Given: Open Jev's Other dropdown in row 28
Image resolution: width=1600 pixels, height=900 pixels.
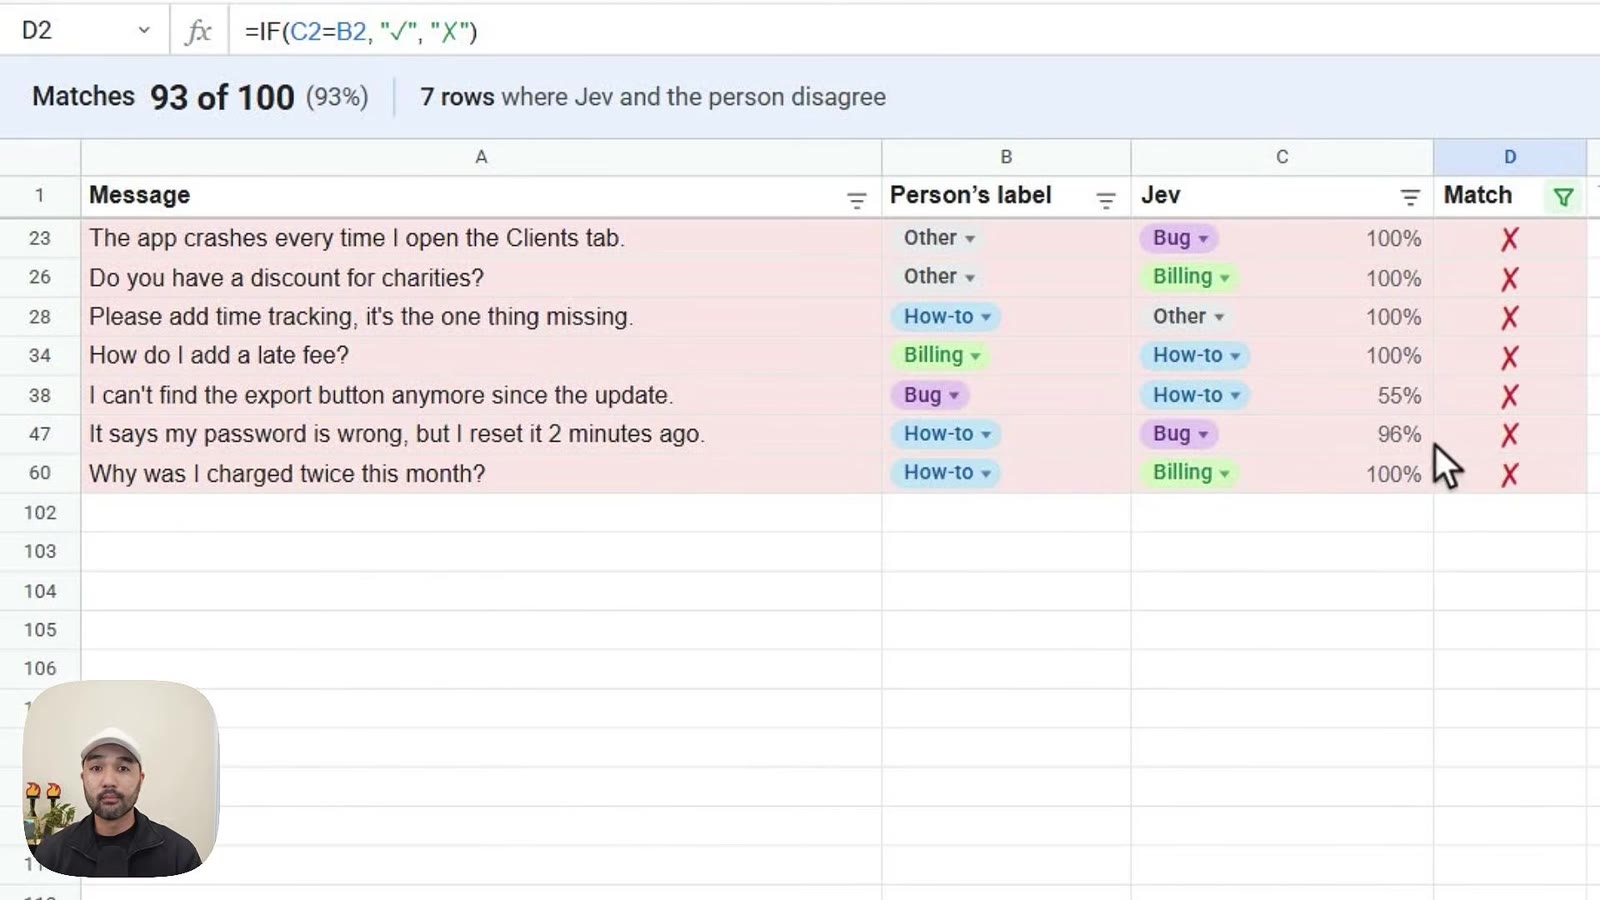Looking at the screenshot, I should (1187, 317).
